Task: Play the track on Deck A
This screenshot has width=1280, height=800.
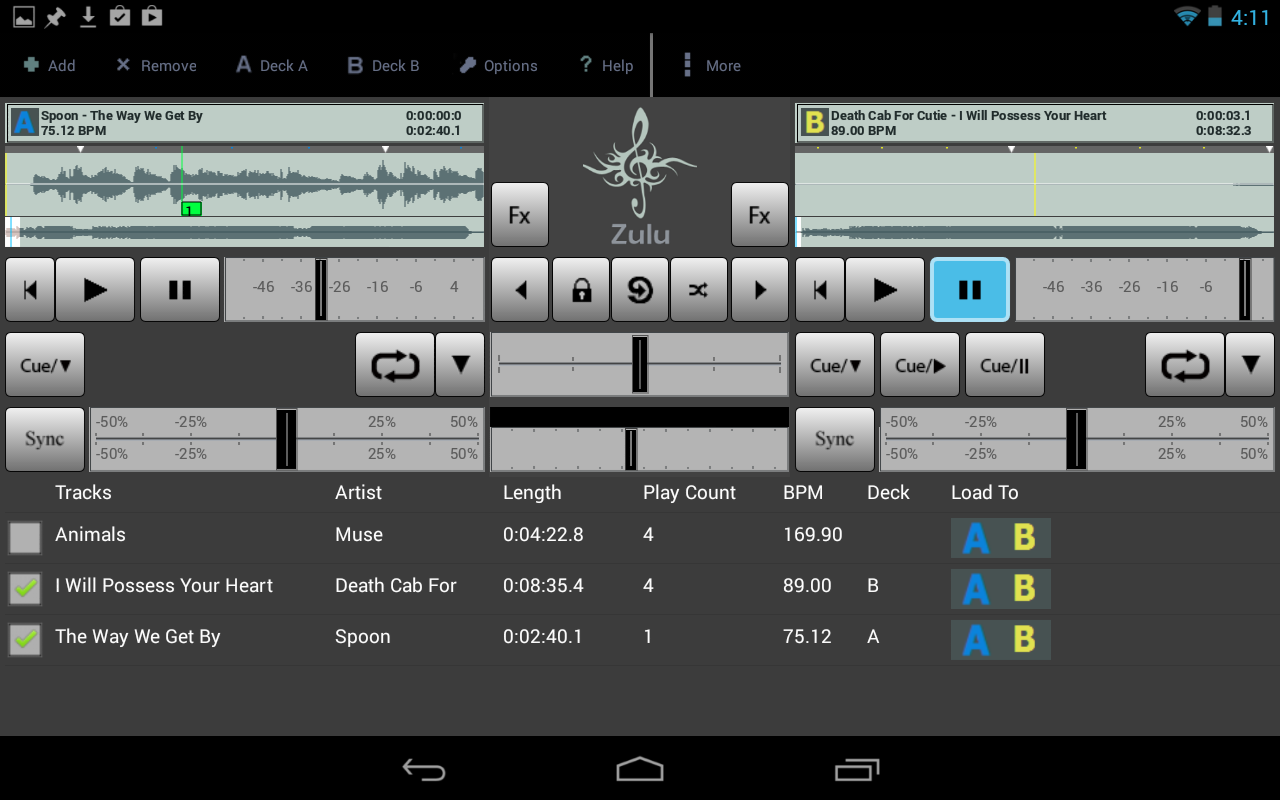Action: click(x=95, y=290)
